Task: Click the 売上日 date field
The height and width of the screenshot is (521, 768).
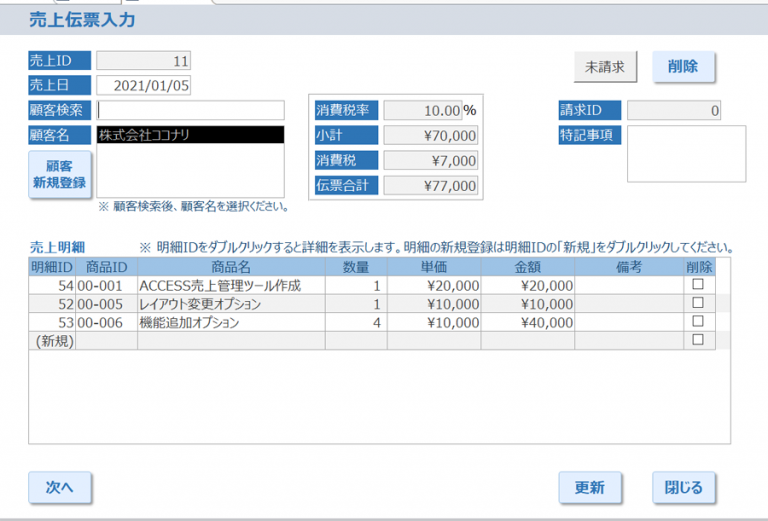Action: pos(143,86)
